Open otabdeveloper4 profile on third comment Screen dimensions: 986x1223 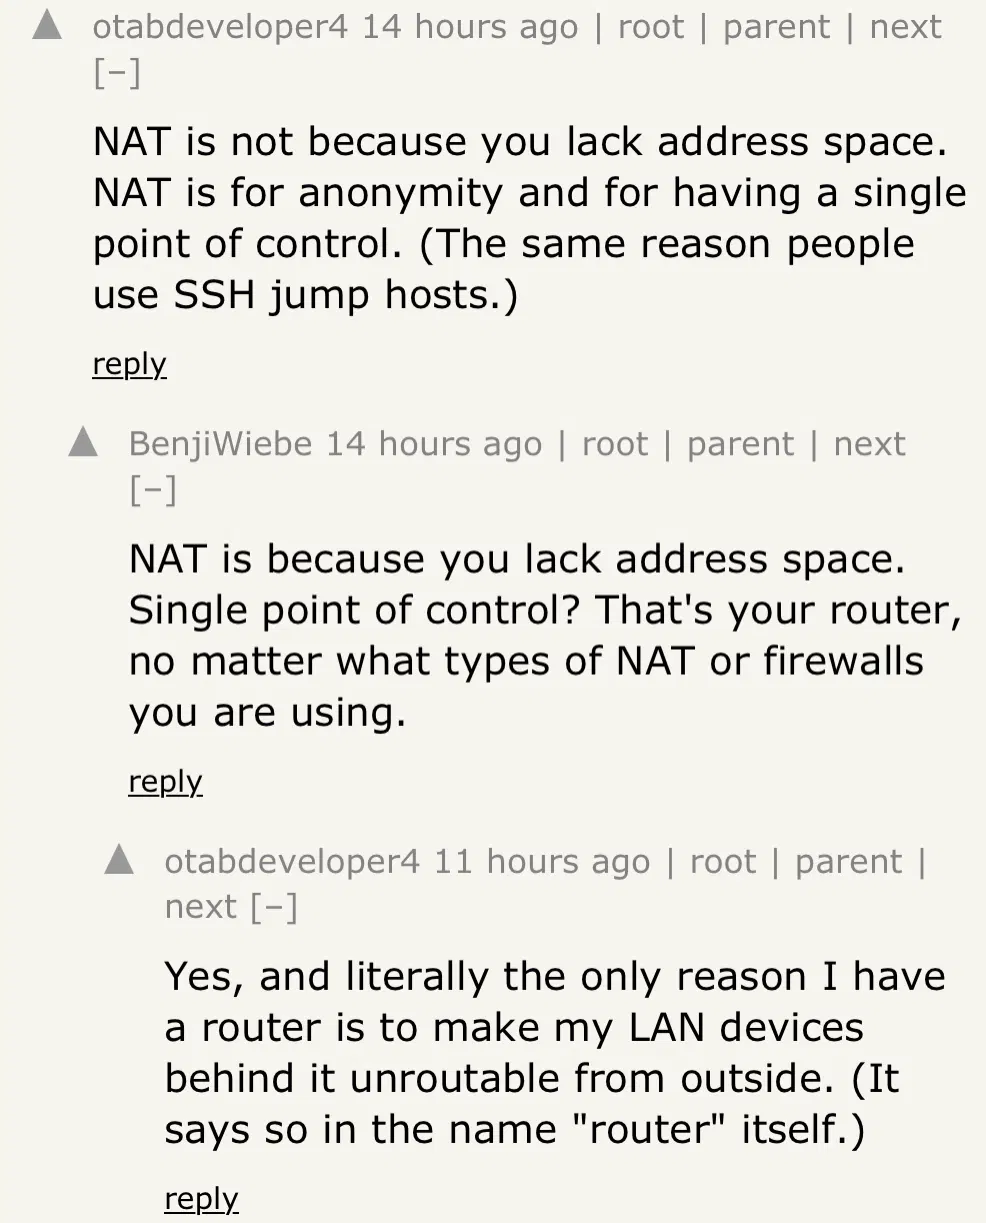(292, 862)
